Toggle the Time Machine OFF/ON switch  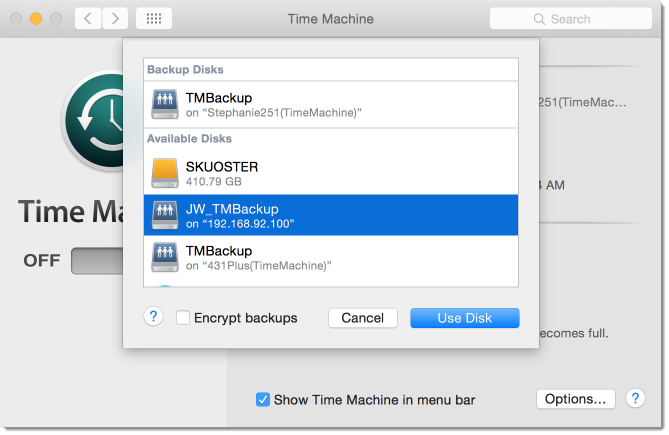point(97,261)
